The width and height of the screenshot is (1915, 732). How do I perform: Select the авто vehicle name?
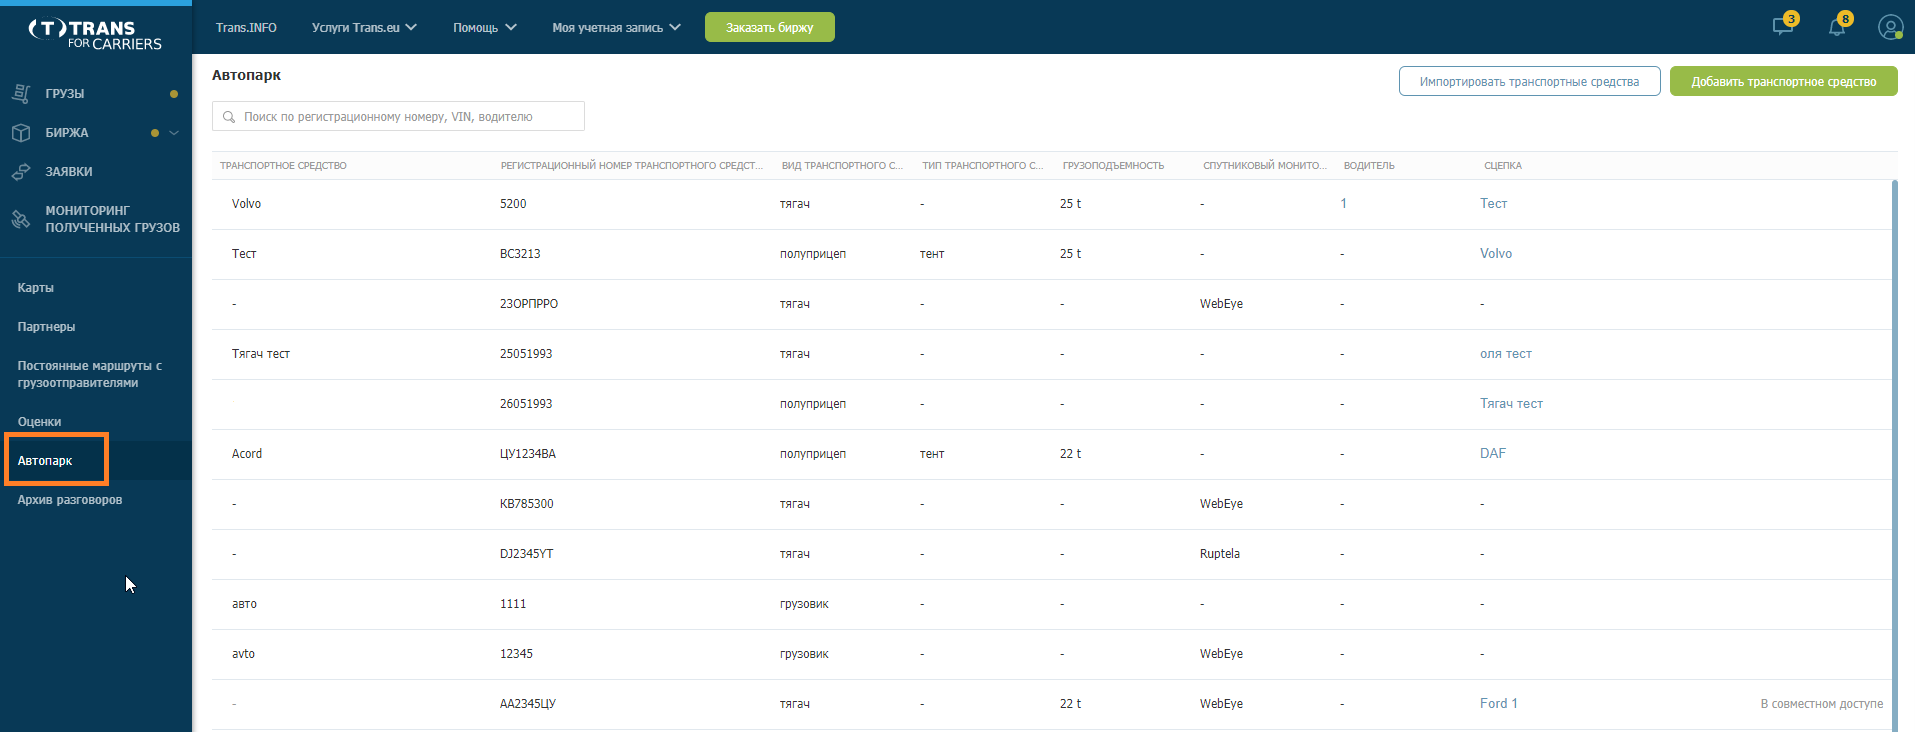tap(244, 604)
